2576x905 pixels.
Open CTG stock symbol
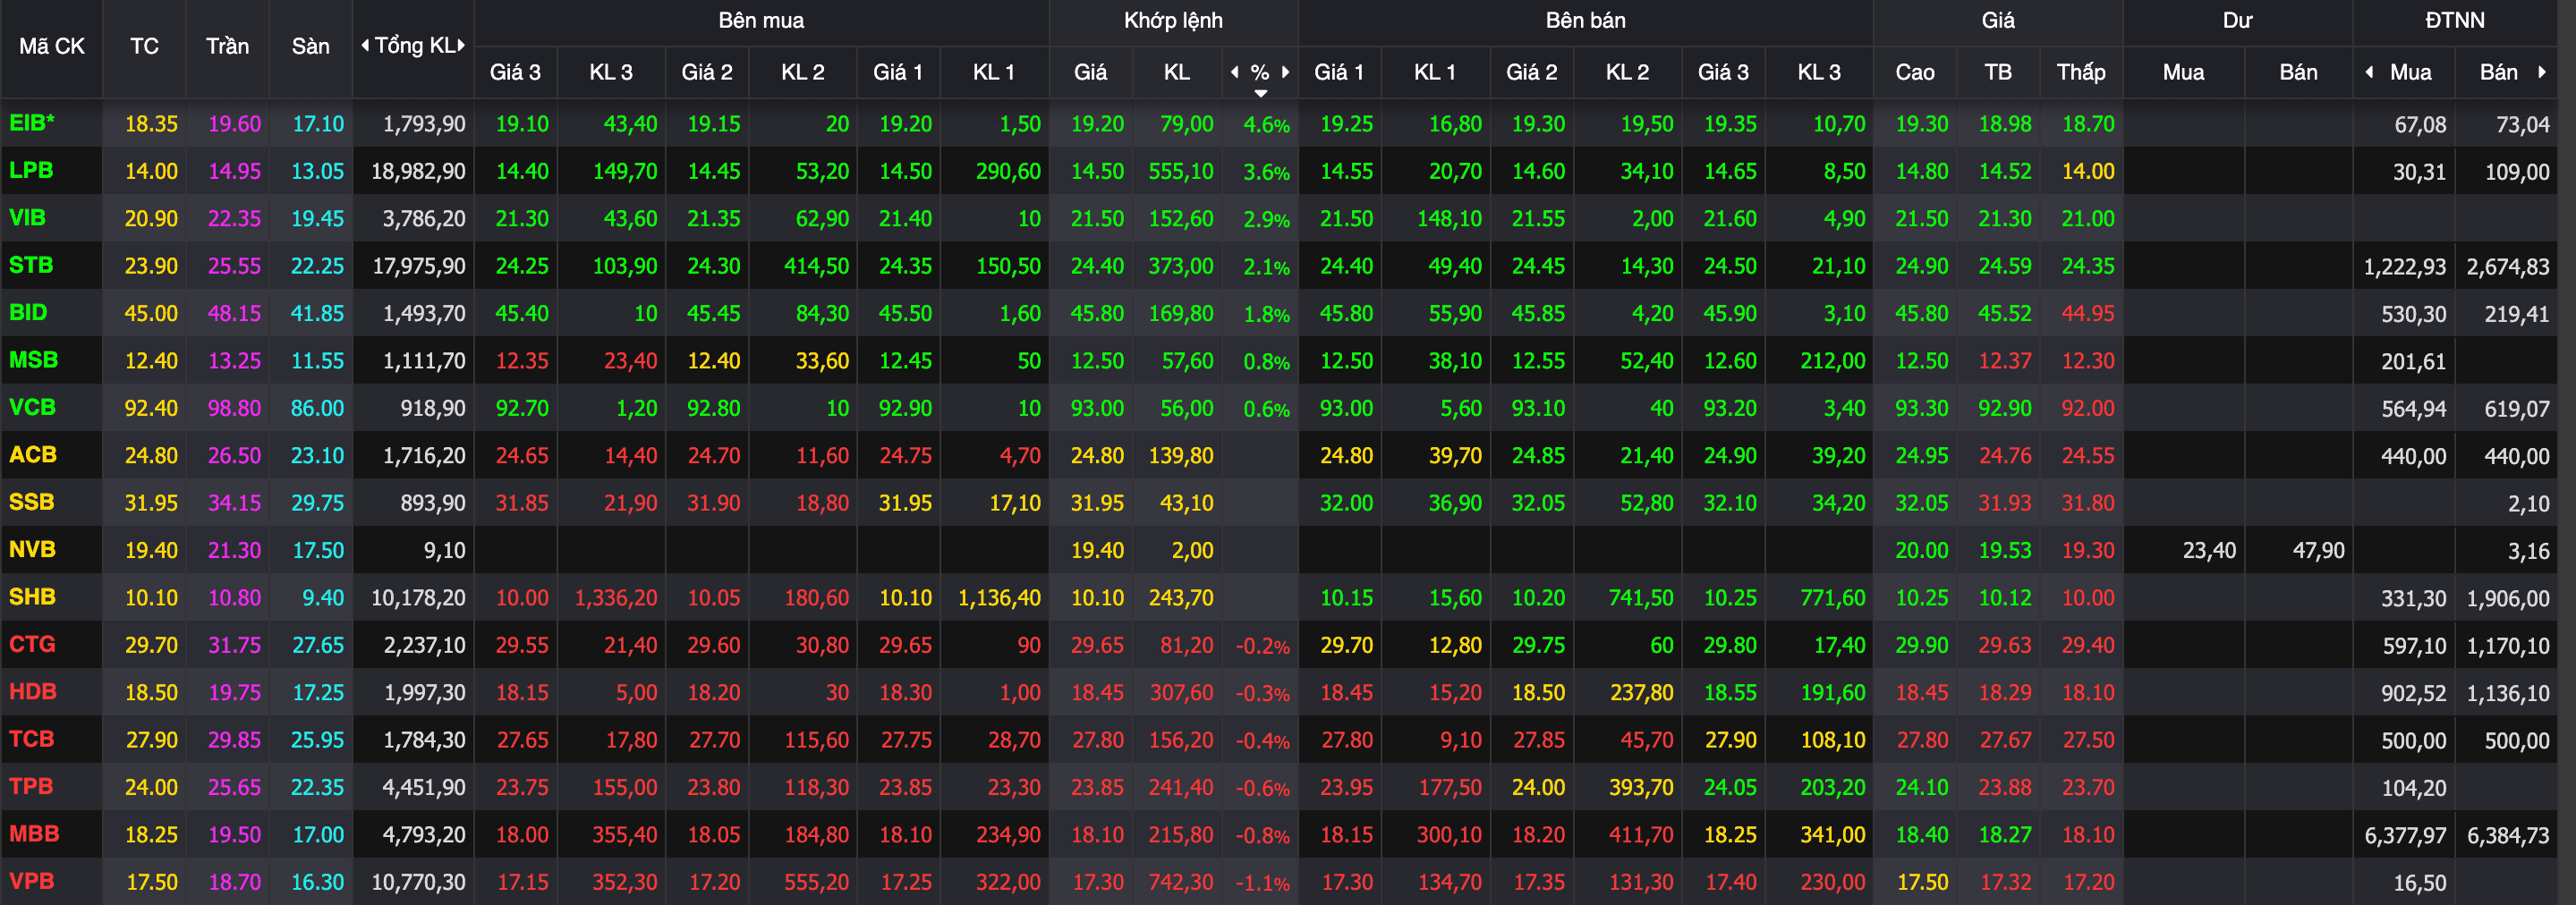point(32,644)
